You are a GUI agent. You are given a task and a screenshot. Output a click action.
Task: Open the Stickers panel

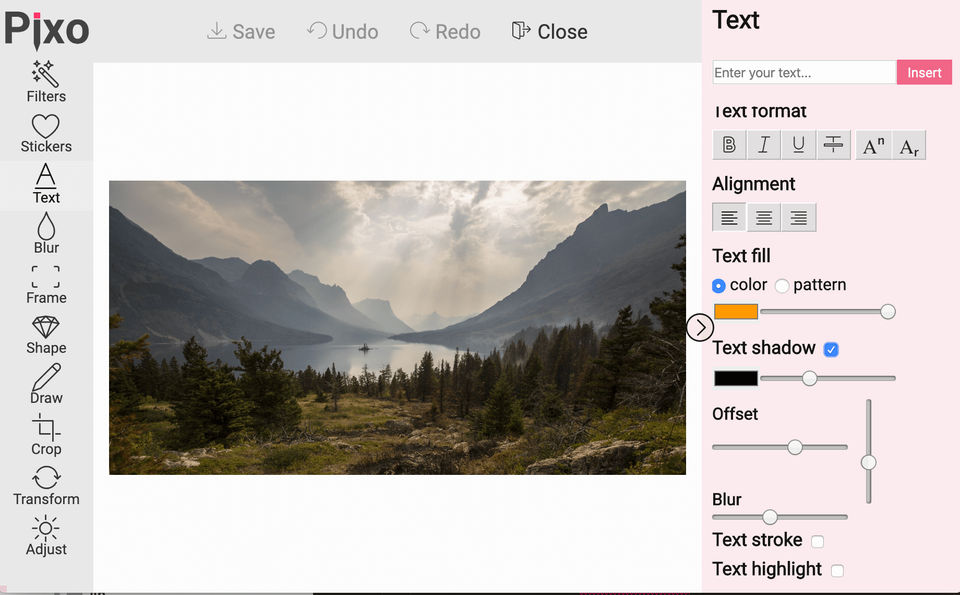pos(46,133)
